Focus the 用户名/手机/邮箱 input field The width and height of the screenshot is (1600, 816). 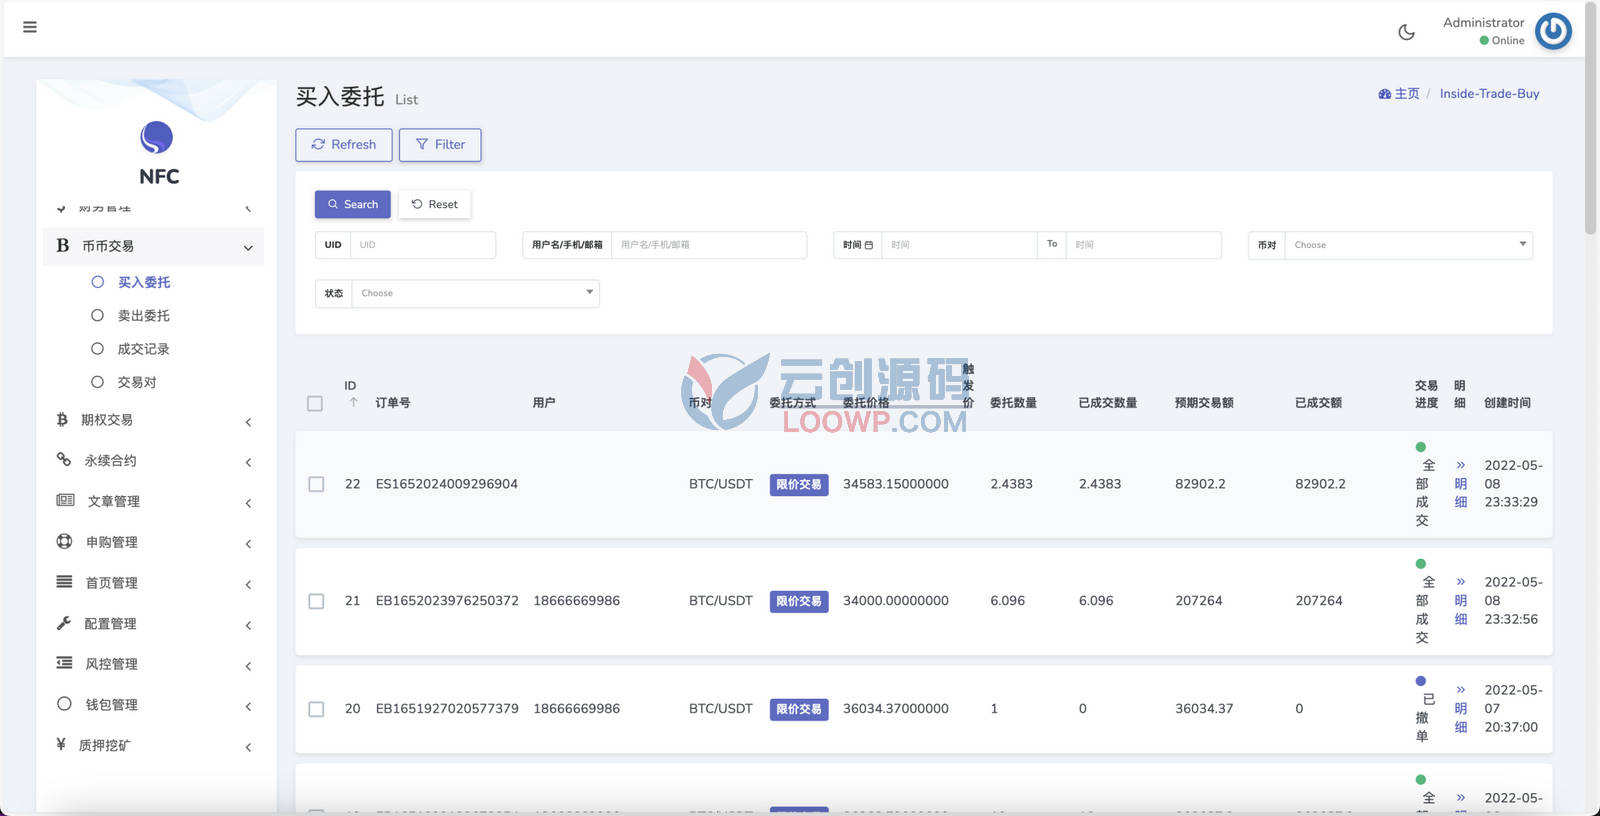pos(709,245)
